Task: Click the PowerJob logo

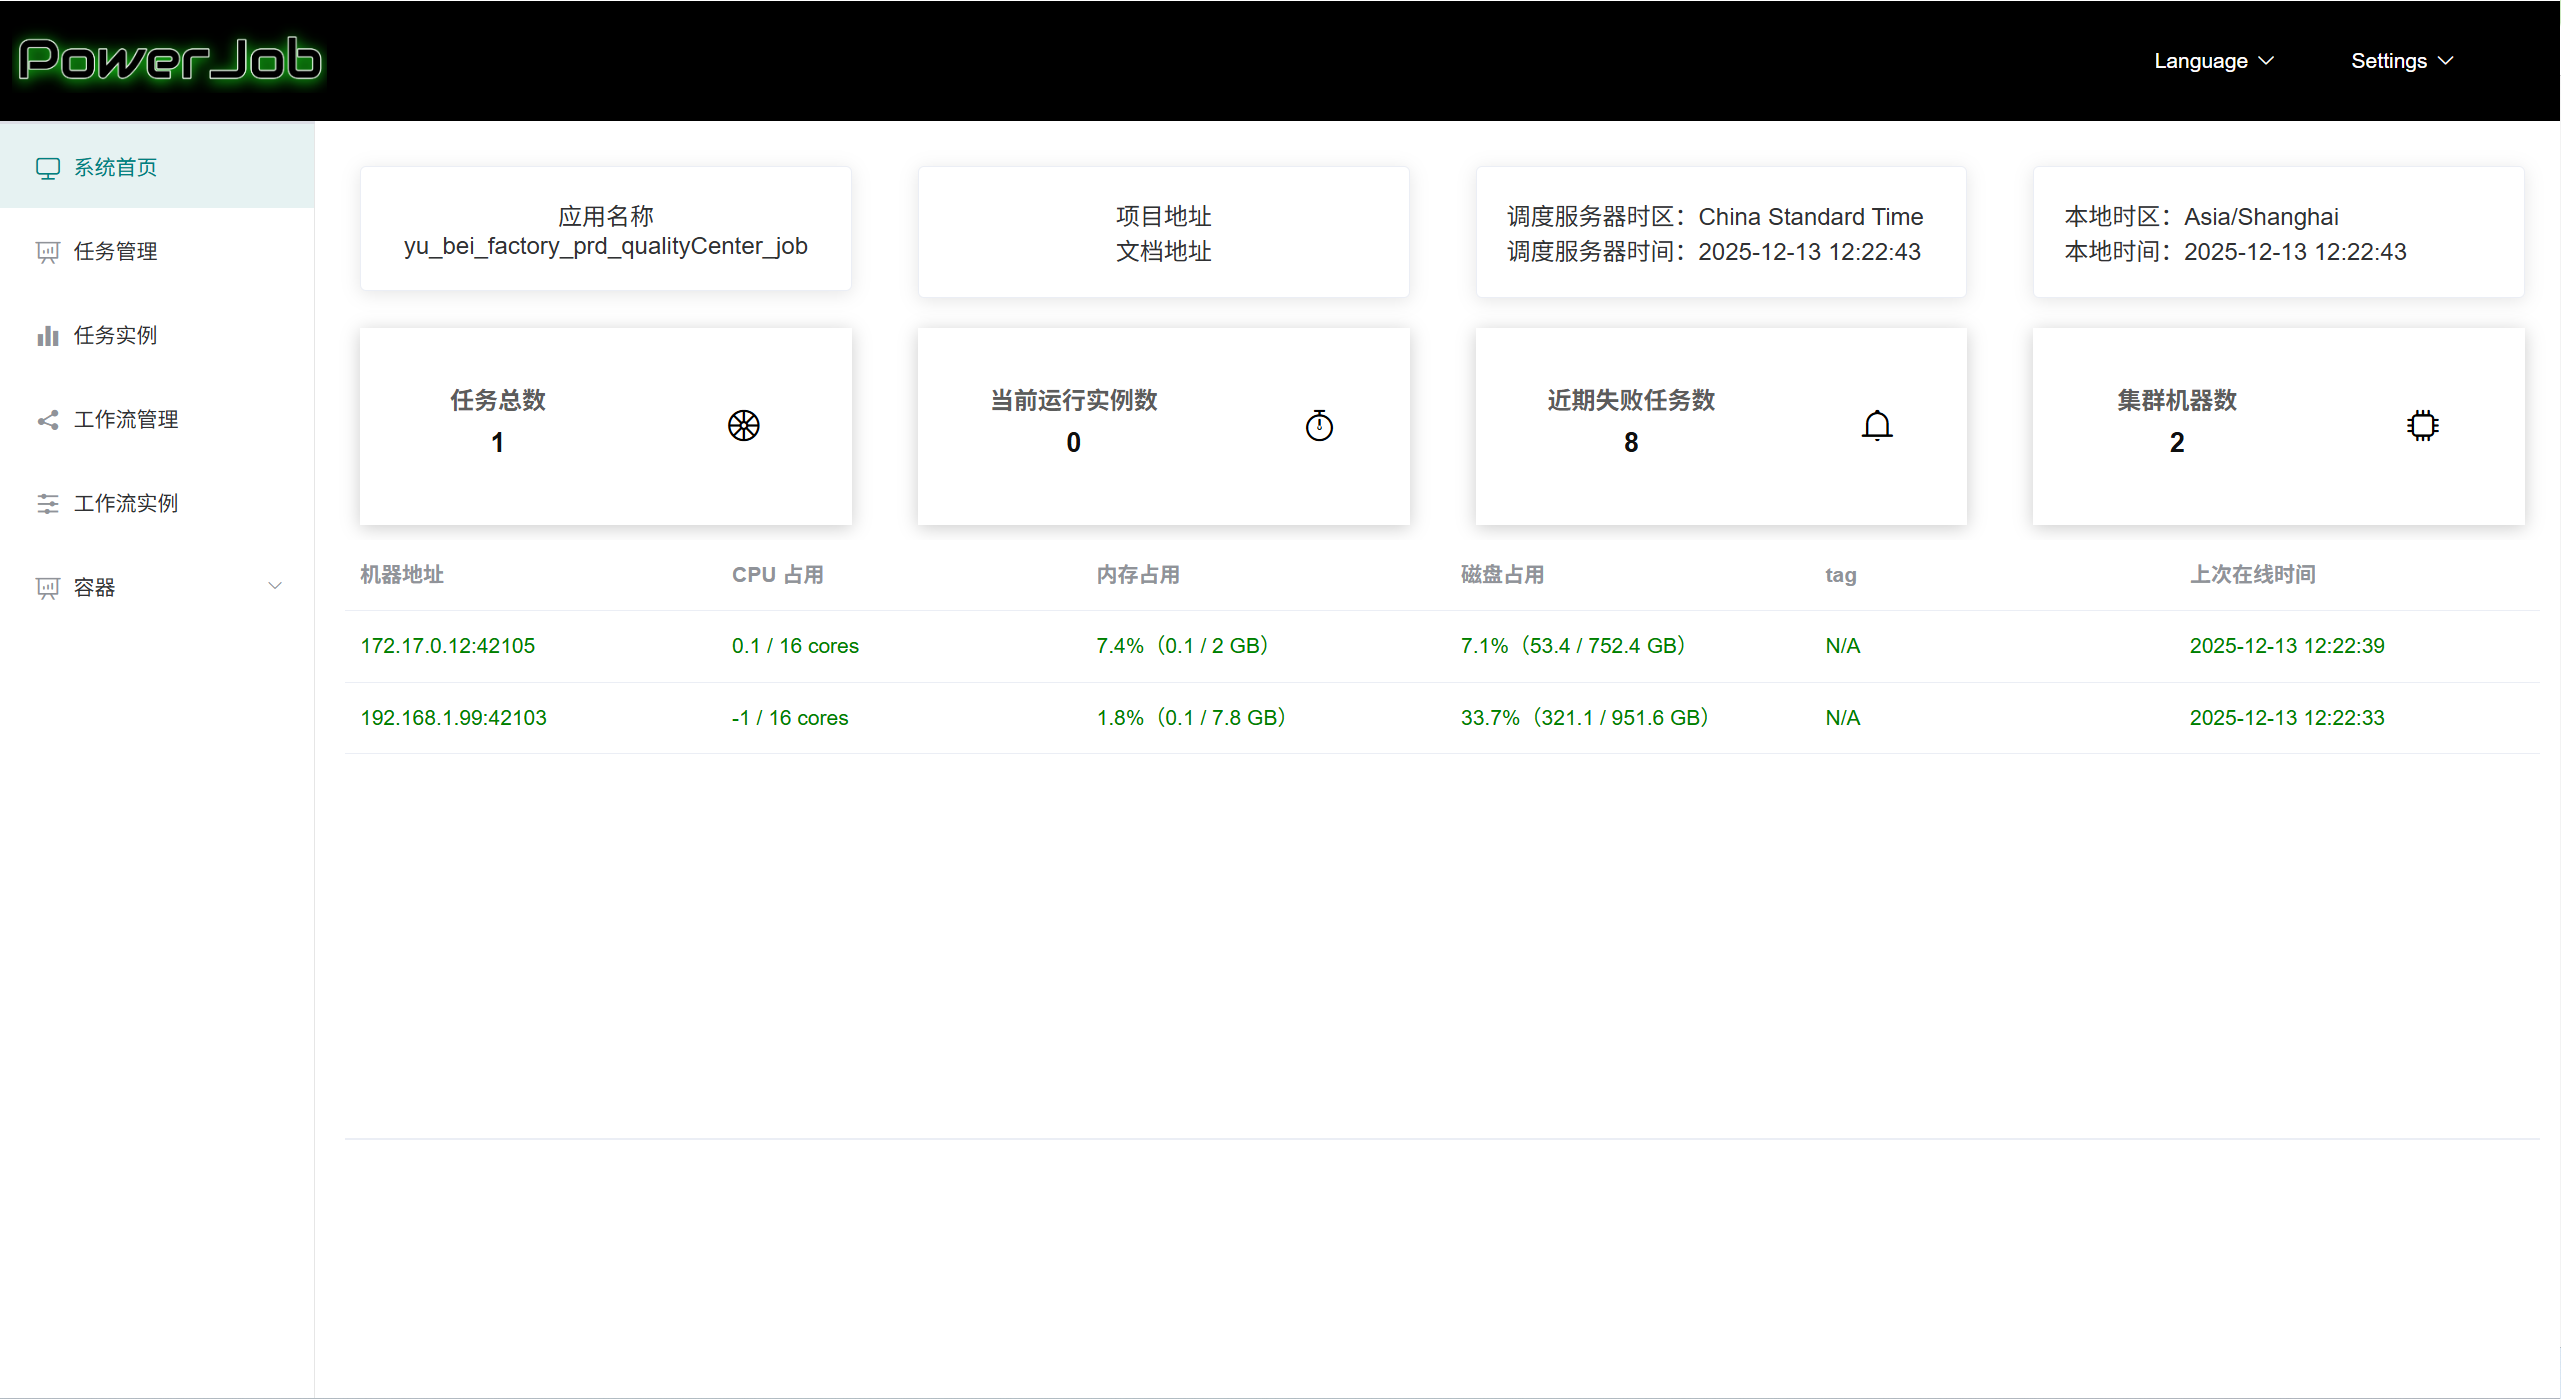Action: [x=170, y=60]
